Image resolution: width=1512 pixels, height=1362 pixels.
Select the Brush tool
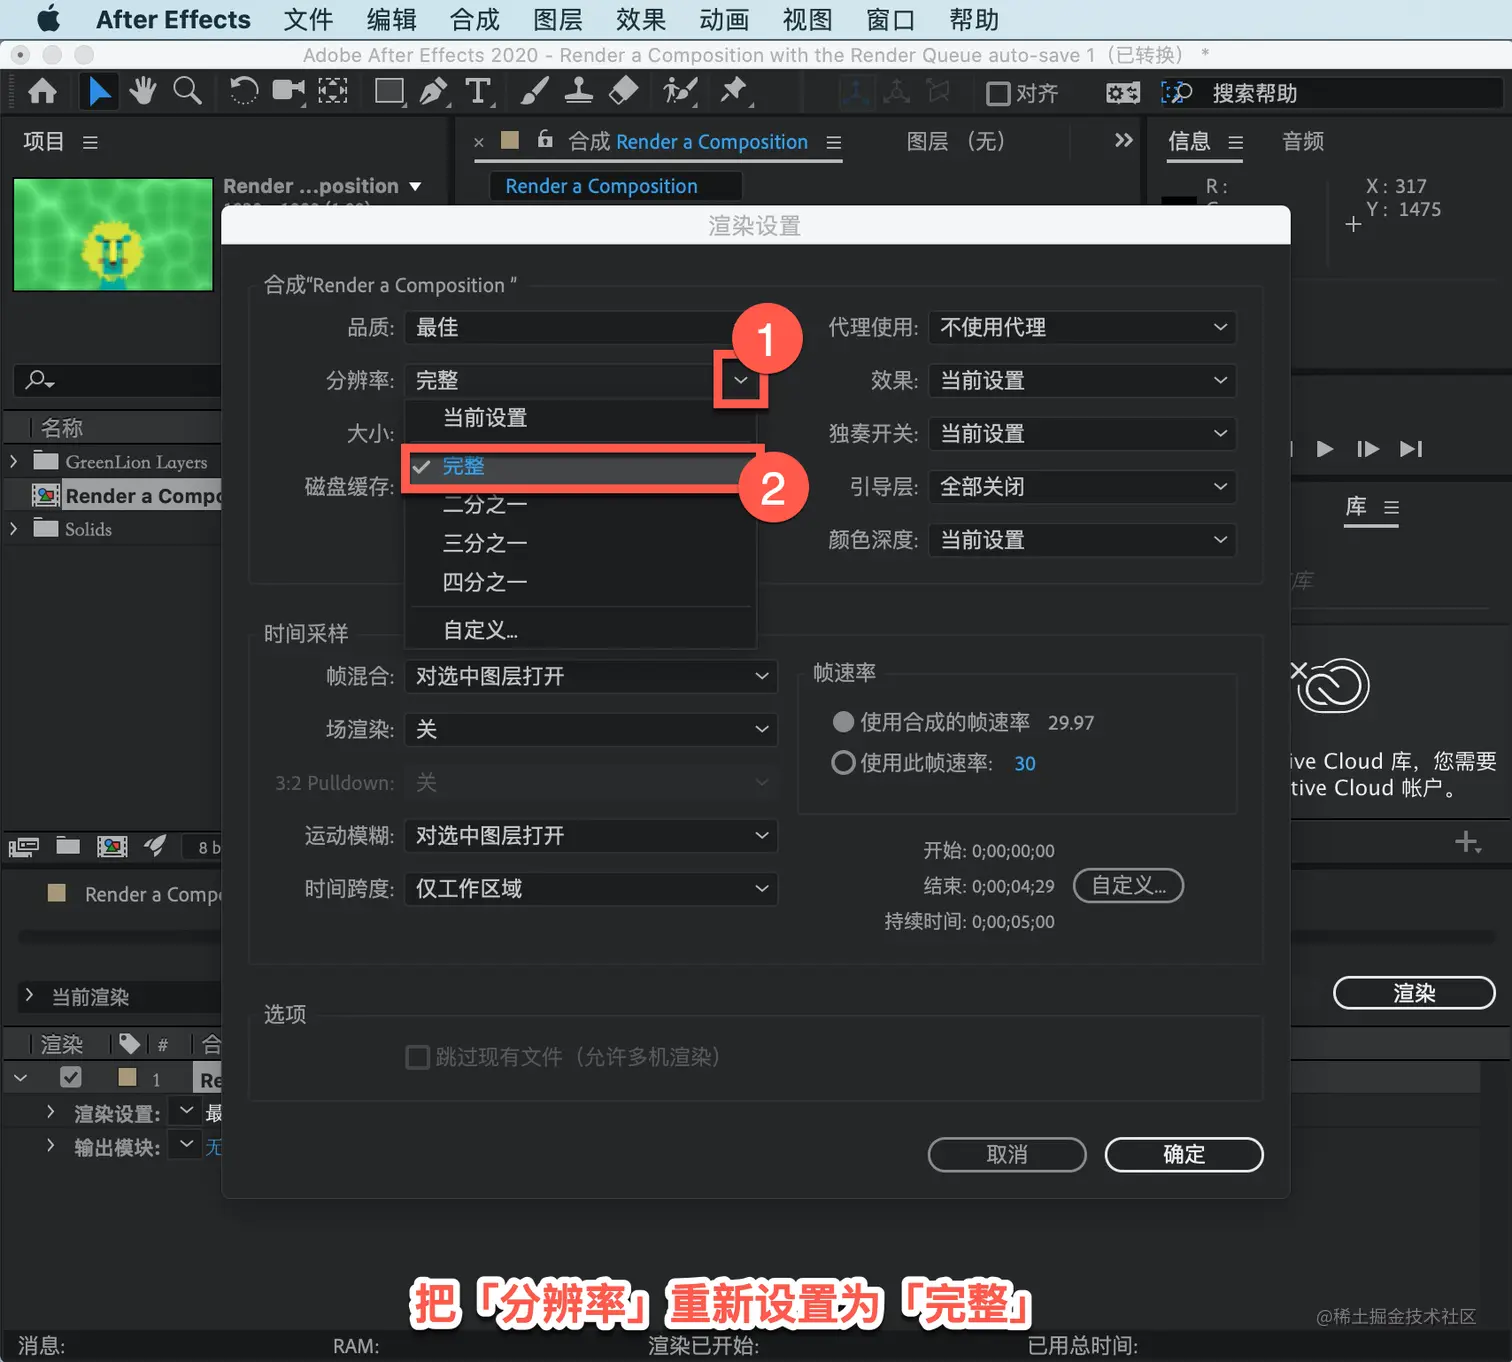tap(534, 91)
